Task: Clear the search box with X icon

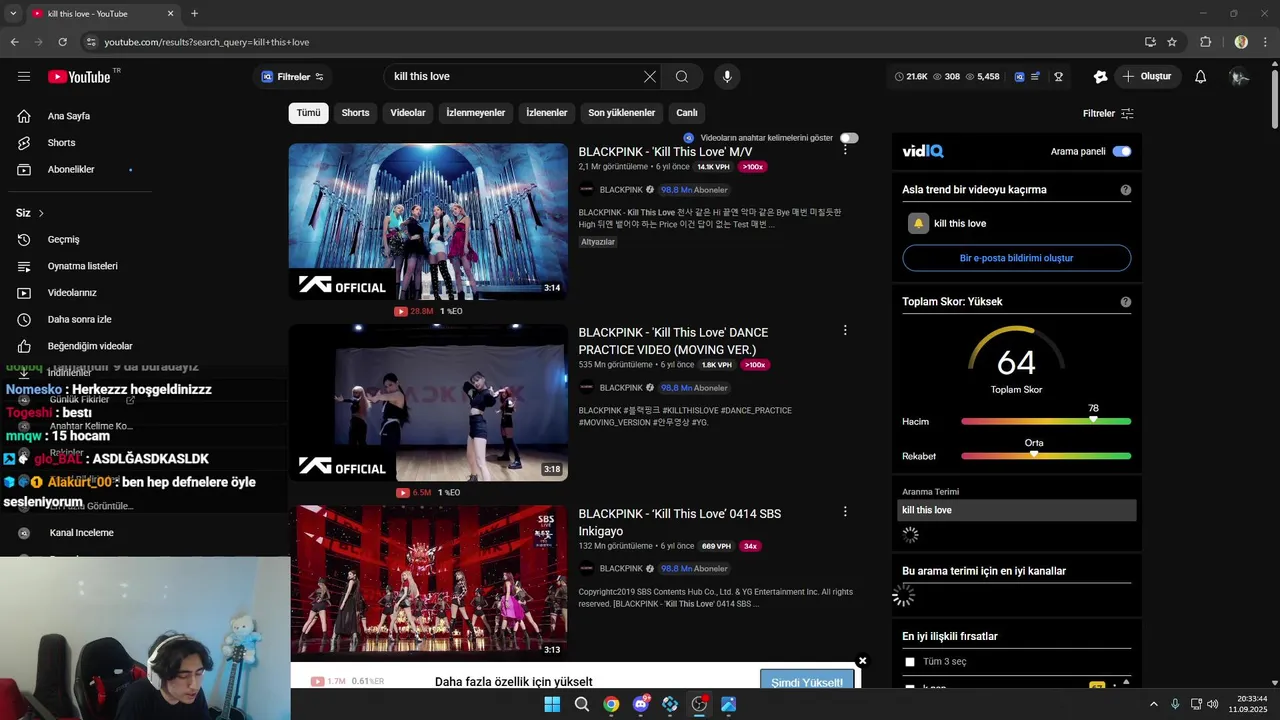Action: coord(650,77)
